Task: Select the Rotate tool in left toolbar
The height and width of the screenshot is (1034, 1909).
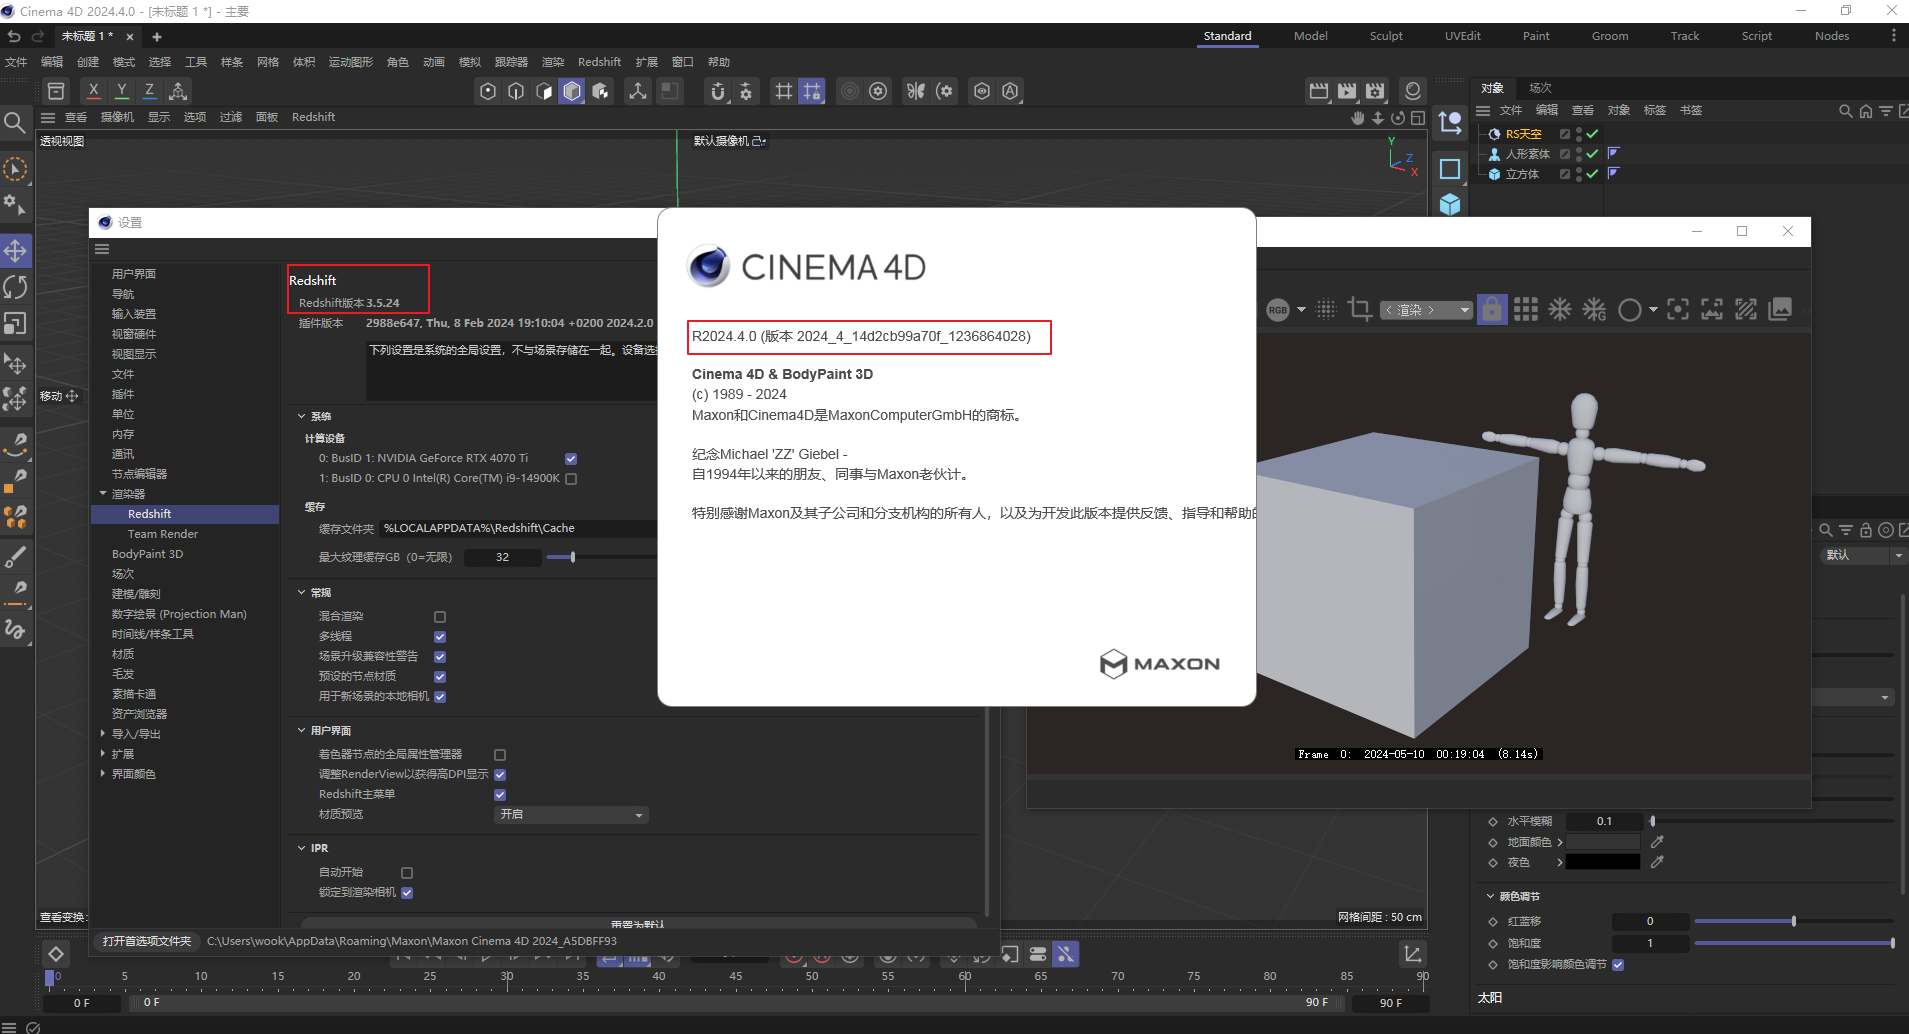Action: tap(16, 287)
